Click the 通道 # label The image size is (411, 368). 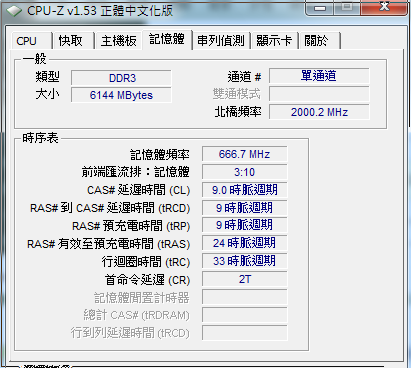(x=244, y=77)
